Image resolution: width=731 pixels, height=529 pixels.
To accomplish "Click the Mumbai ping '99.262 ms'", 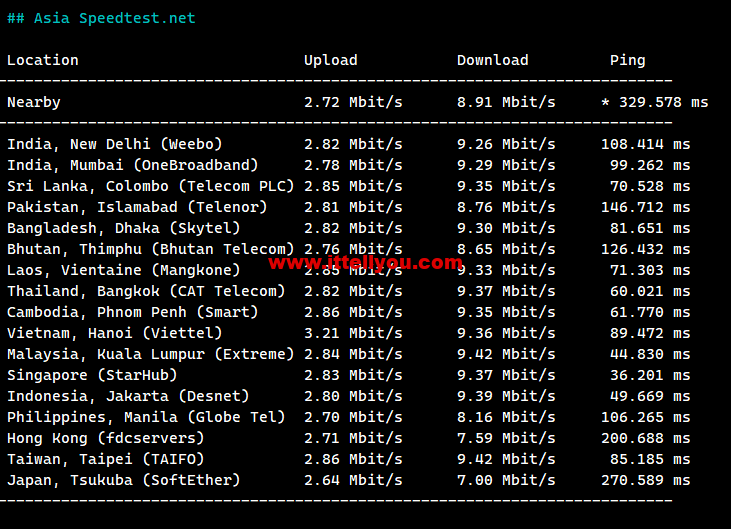I will [x=650, y=165].
